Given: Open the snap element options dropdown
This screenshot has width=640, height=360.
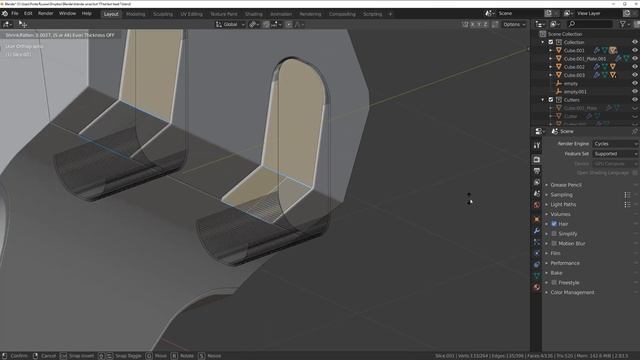Looking at the screenshot, I should coord(276,24).
